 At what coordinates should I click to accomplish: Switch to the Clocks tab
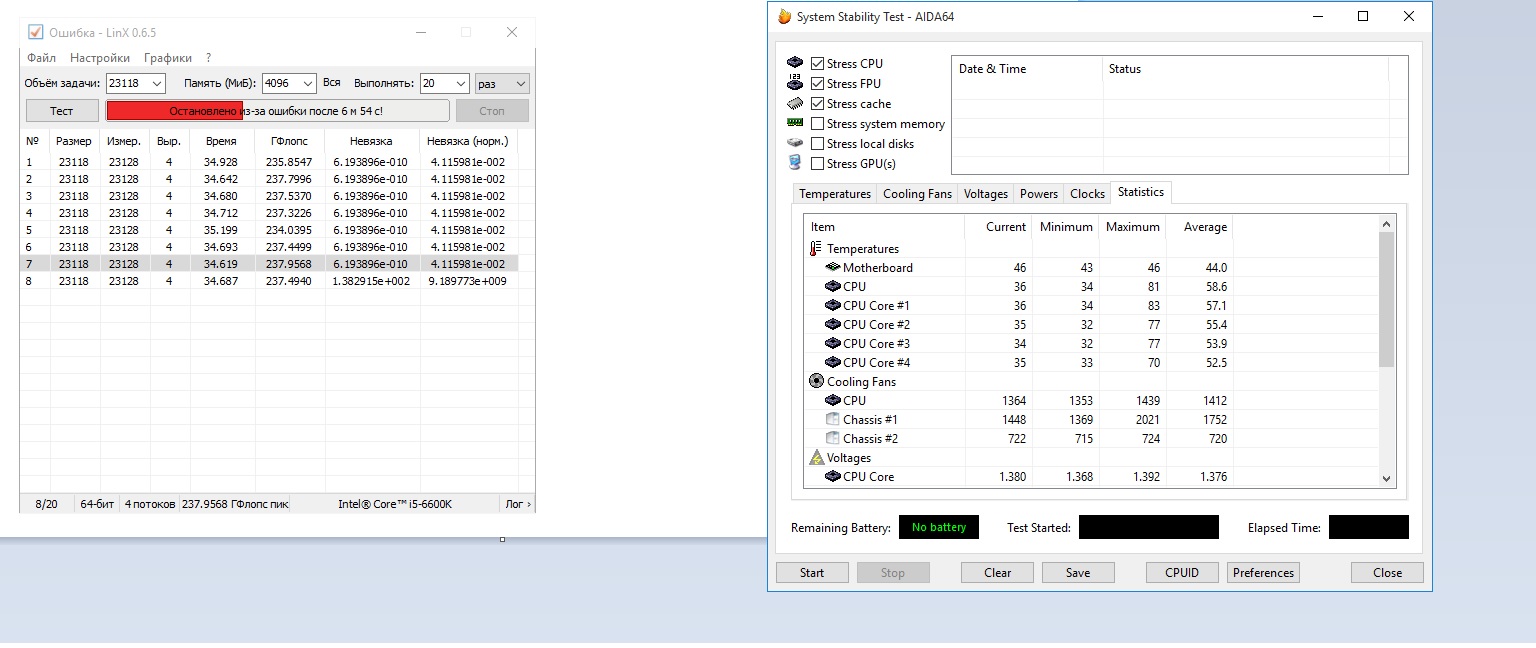coord(1087,194)
